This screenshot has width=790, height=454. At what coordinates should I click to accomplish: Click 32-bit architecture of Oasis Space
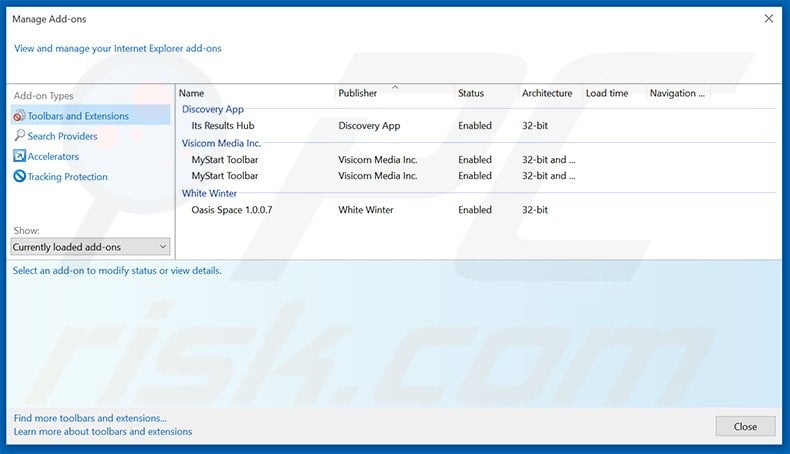pyautogui.click(x=535, y=210)
